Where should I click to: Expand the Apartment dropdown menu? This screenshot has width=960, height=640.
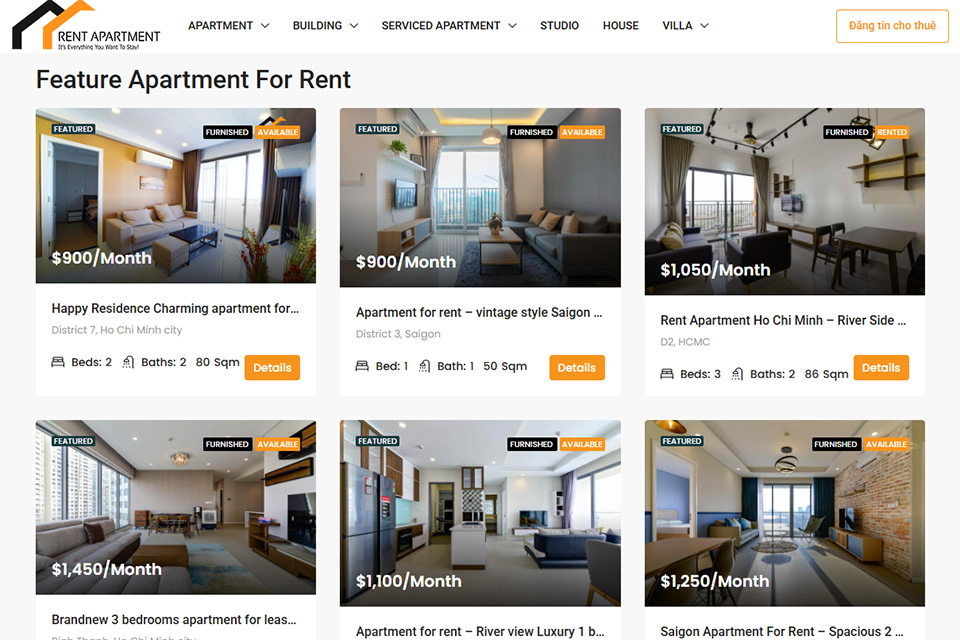[x=228, y=26]
